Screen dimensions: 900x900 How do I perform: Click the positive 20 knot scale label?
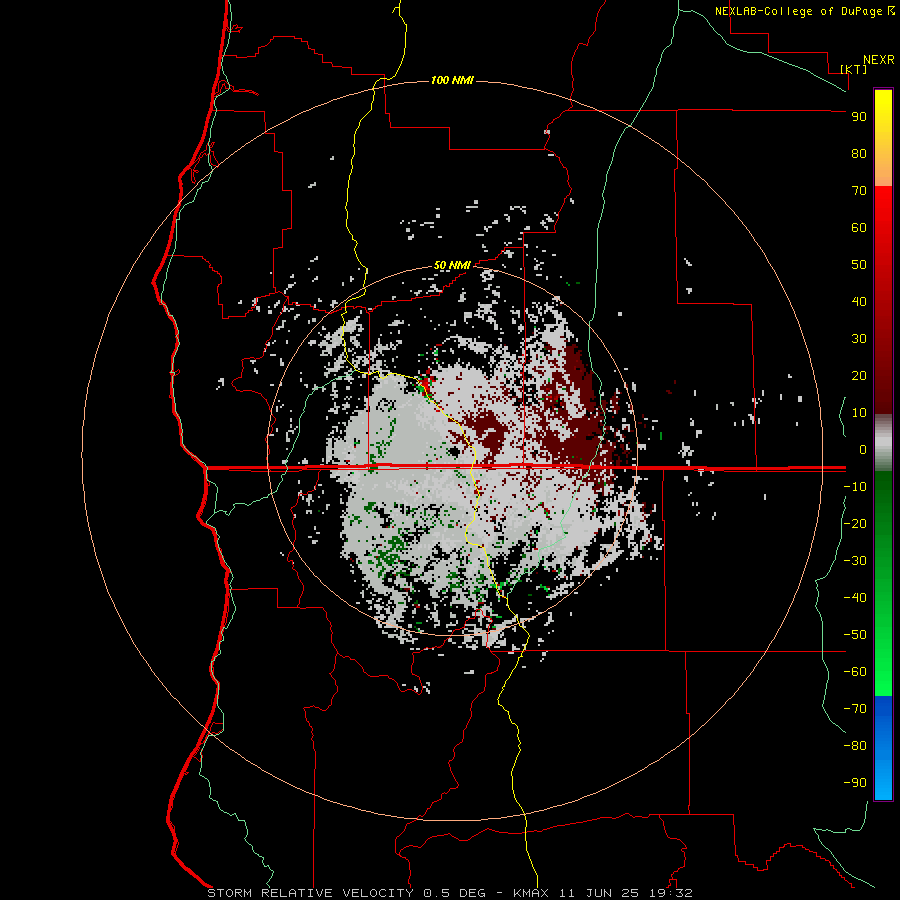859,375
